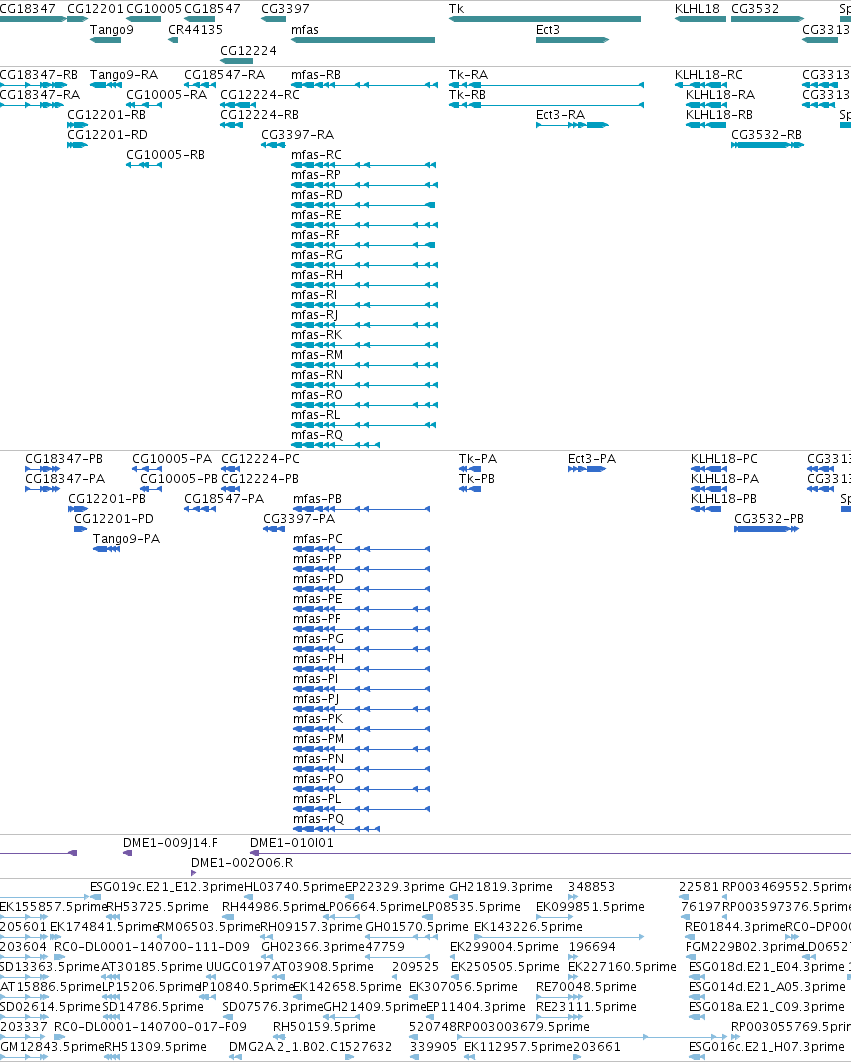Image resolution: width=851 pixels, height=1062 pixels.
Task: Click transcript Ect3-RA
Action: click(560, 114)
